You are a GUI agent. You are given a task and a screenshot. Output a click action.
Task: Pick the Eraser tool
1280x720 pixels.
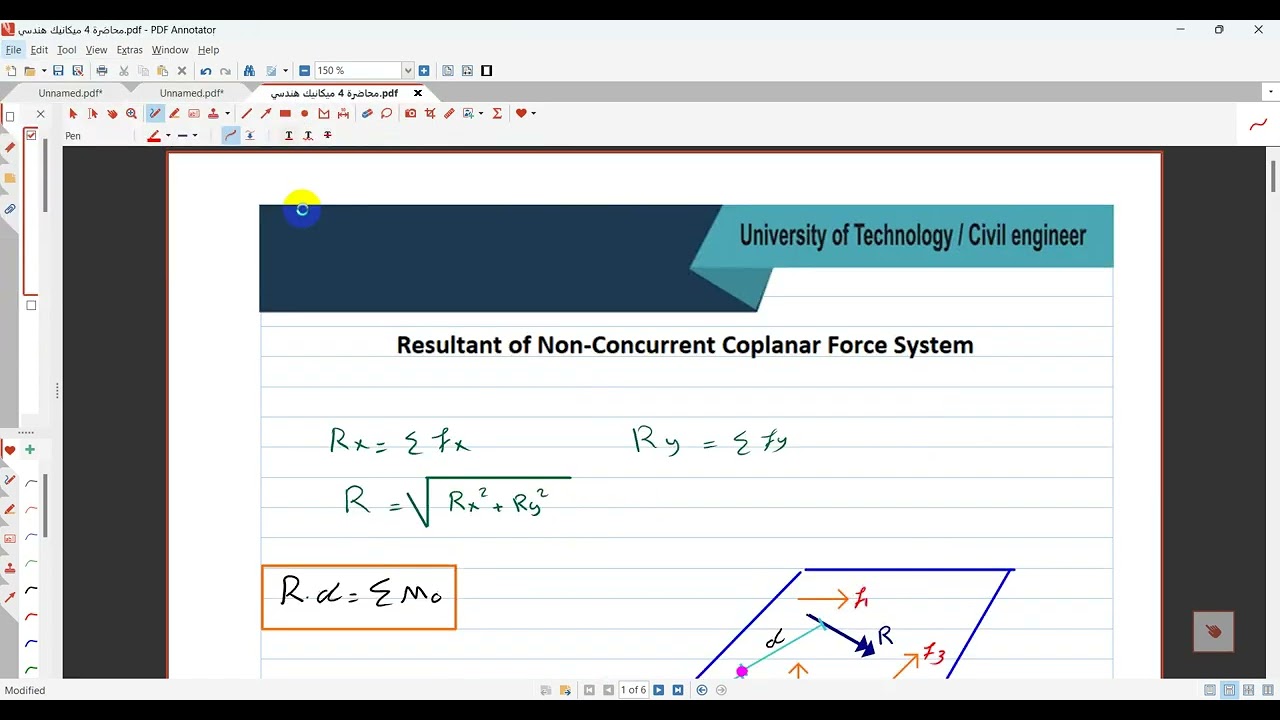click(x=367, y=114)
